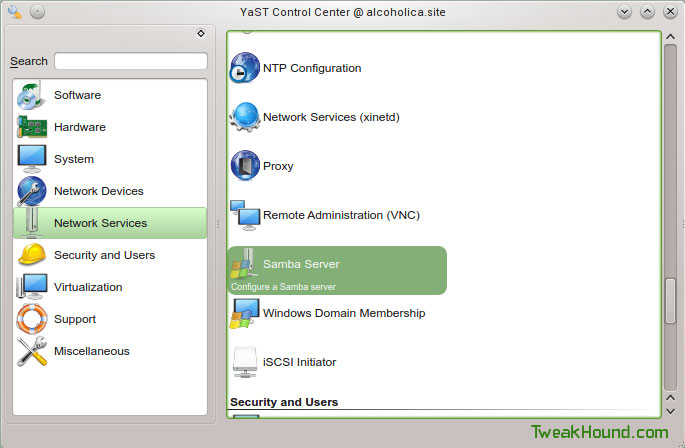Image resolution: width=685 pixels, height=448 pixels.
Task: Open Remote Administration (VNC) text
Action: point(341,215)
